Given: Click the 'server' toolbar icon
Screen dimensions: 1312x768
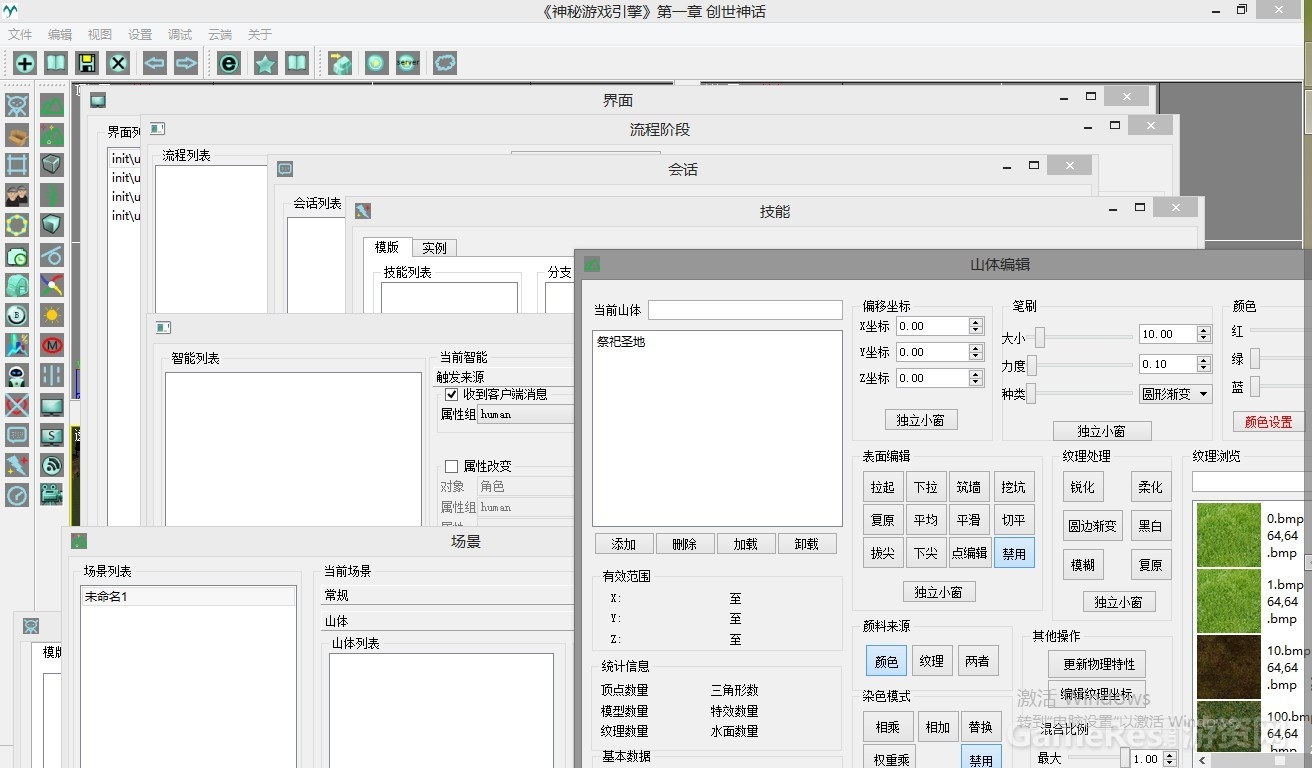Looking at the screenshot, I should pos(407,63).
